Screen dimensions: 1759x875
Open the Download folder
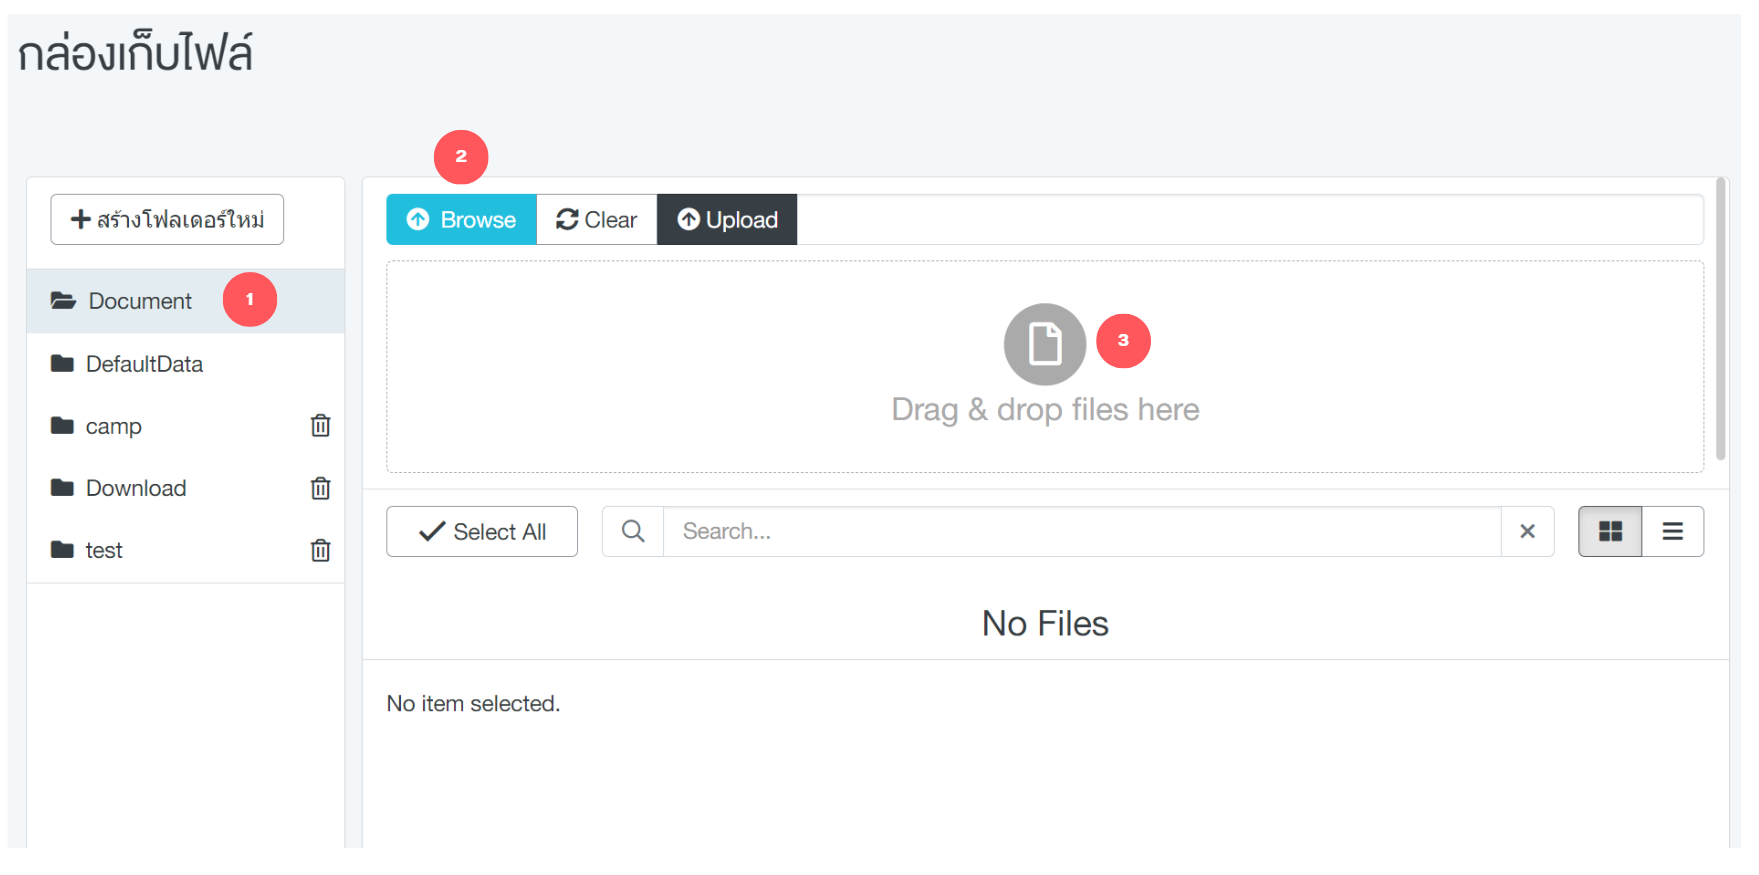click(x=136, y=488)
